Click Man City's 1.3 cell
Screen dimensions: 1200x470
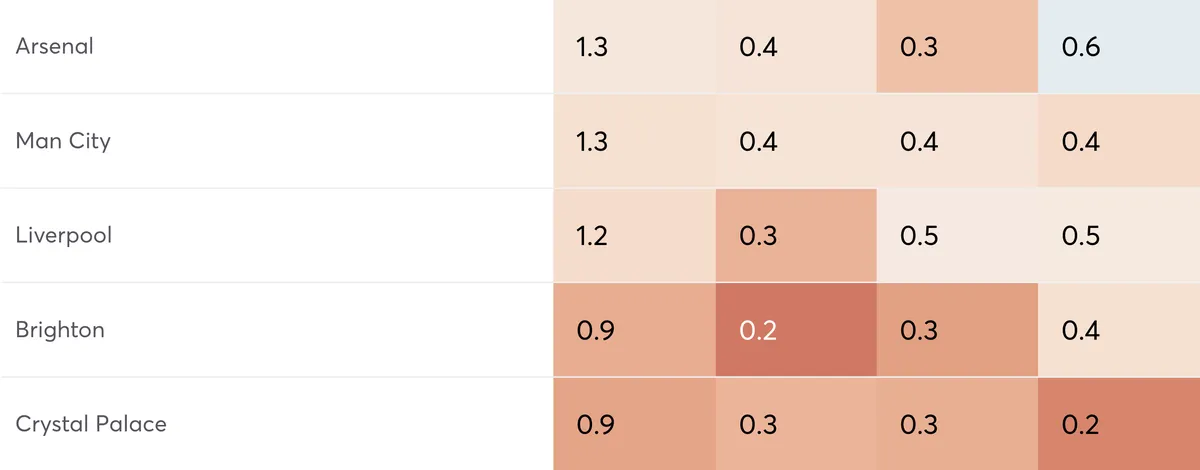point(634,141)
